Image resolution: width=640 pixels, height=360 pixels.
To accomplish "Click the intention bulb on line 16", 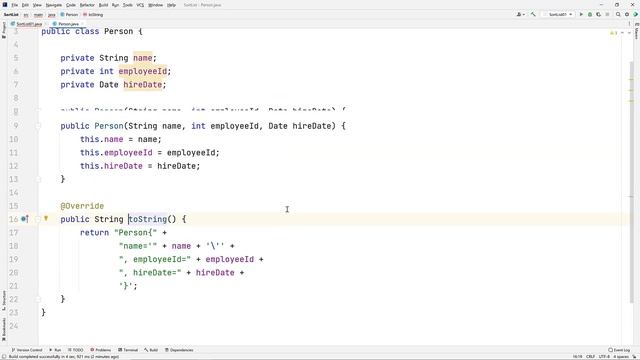I will (x=46, y=219).
